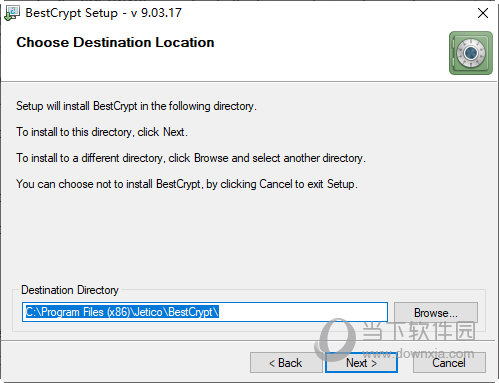Click the www.downxia.com watermark URL
Screen dimensions: 499x383
click(x=418, y=353)
